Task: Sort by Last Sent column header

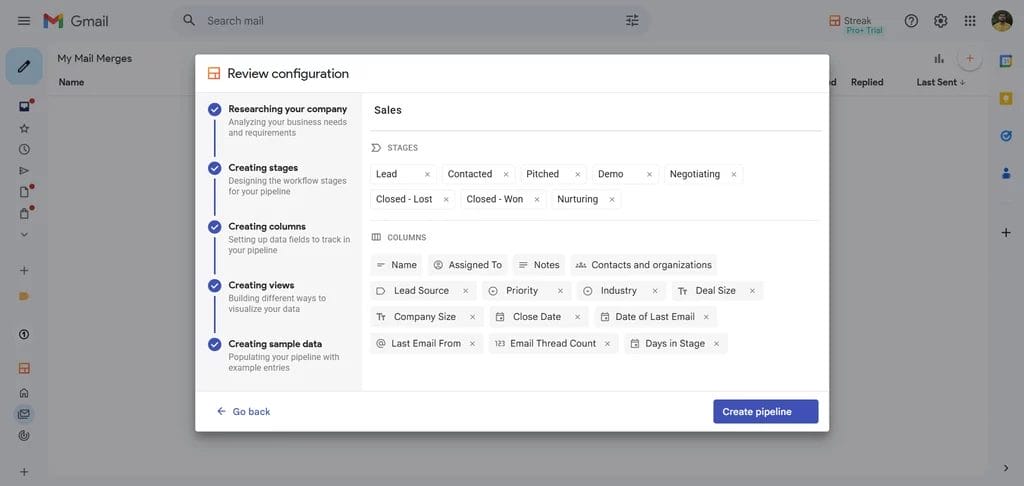Action: click(941, 82)
